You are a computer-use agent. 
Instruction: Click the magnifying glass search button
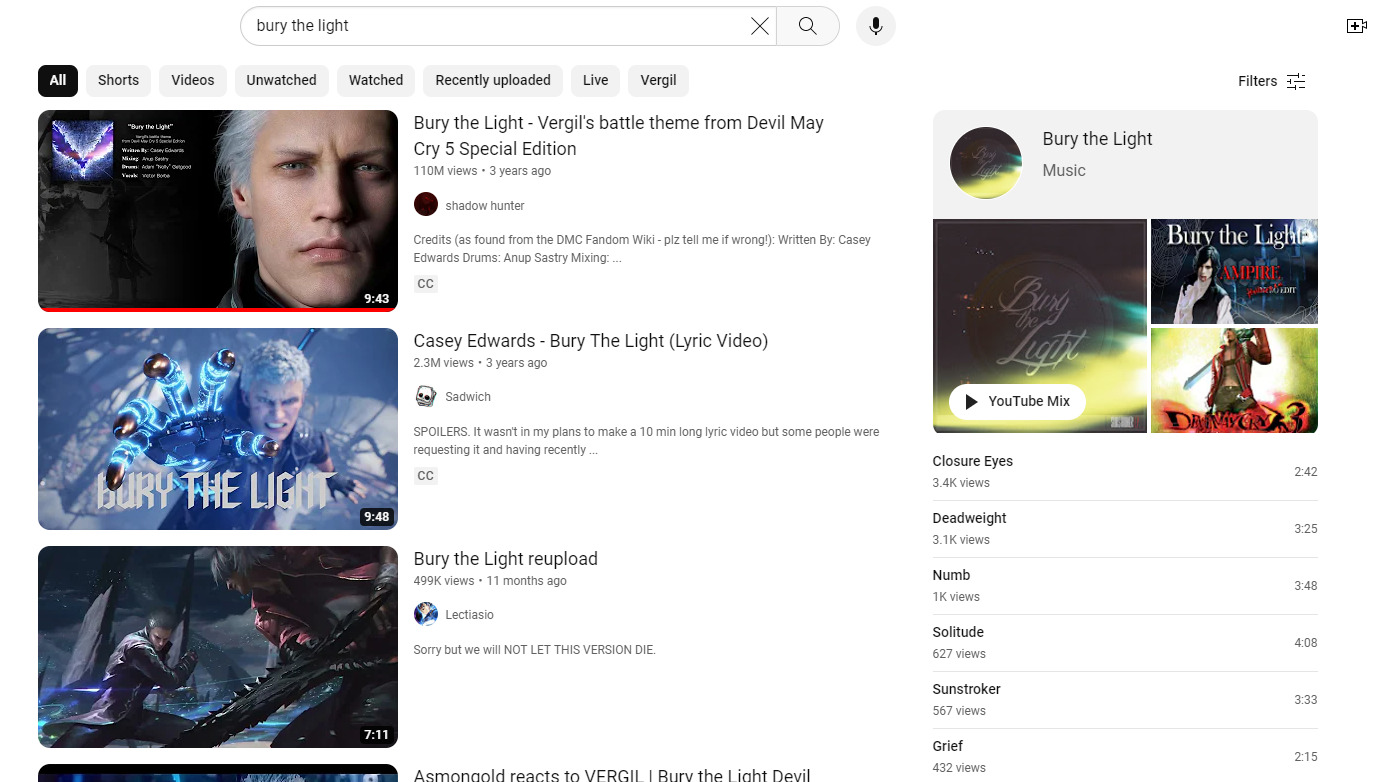pyautogui.click(x=808, y=26)
